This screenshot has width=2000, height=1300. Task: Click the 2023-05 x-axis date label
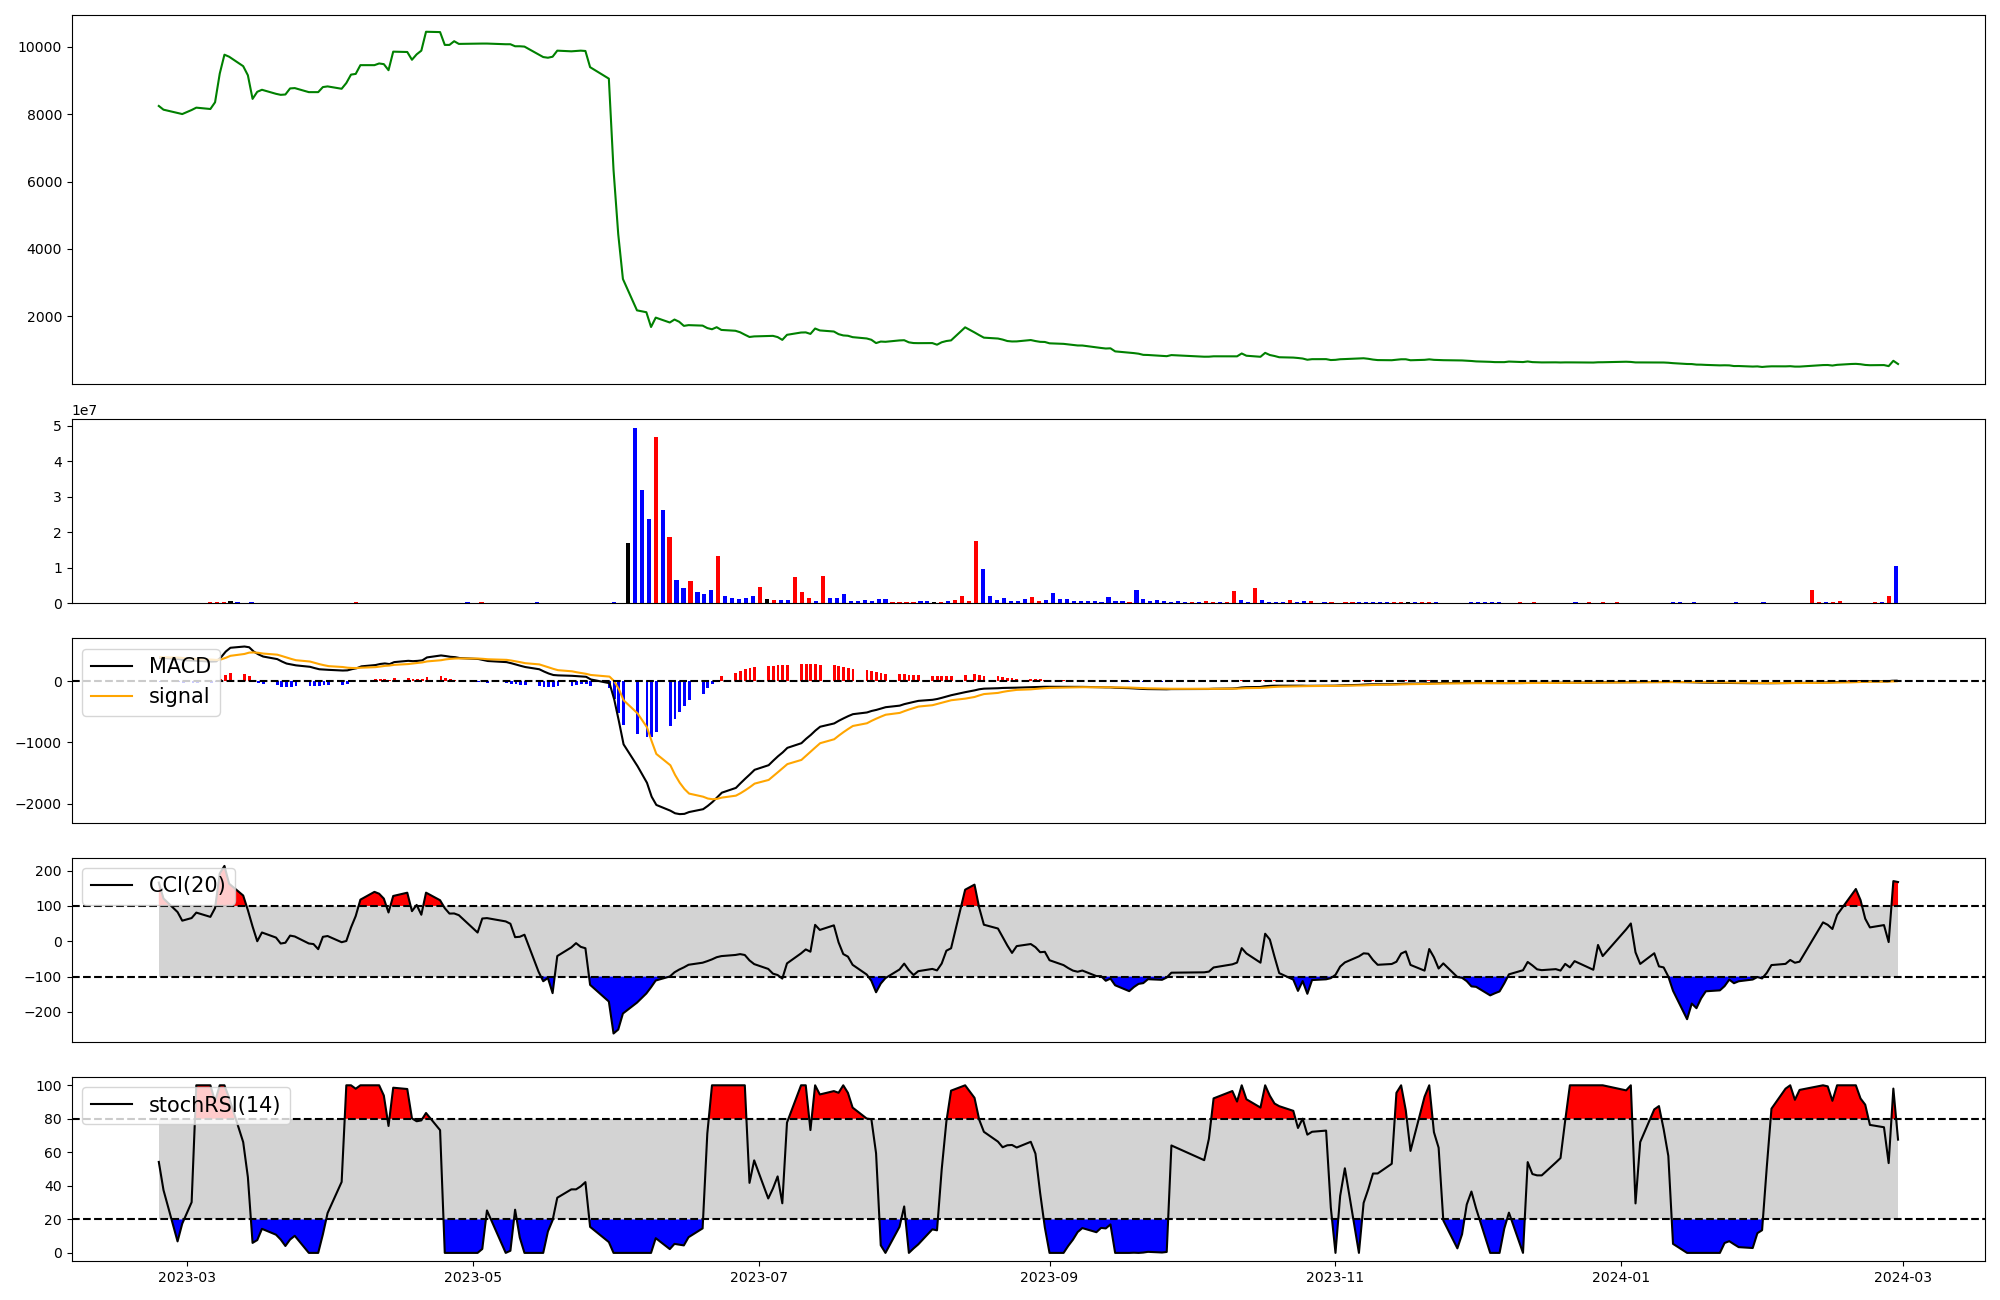pos(472,1277)
